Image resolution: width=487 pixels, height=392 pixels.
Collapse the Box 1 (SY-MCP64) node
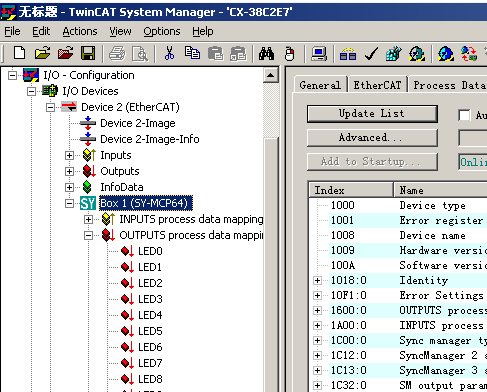(x=69, y=203)
